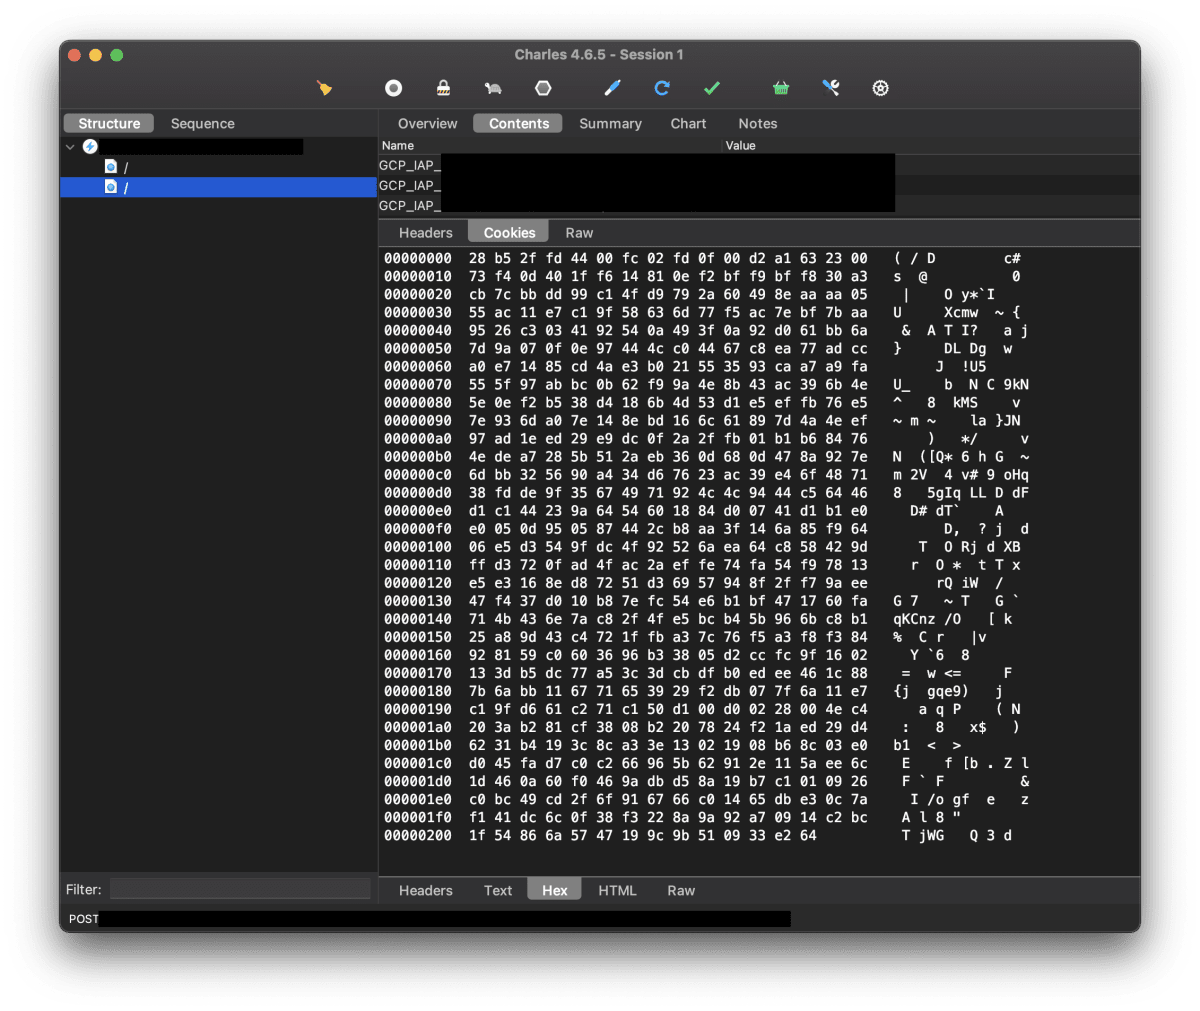Image resolution: width=1200 pixels, height=1011 pixels.
Task: Select the first GCP_IAP_ cookie row
Action: pyautogui.click(x=759, y=165)
